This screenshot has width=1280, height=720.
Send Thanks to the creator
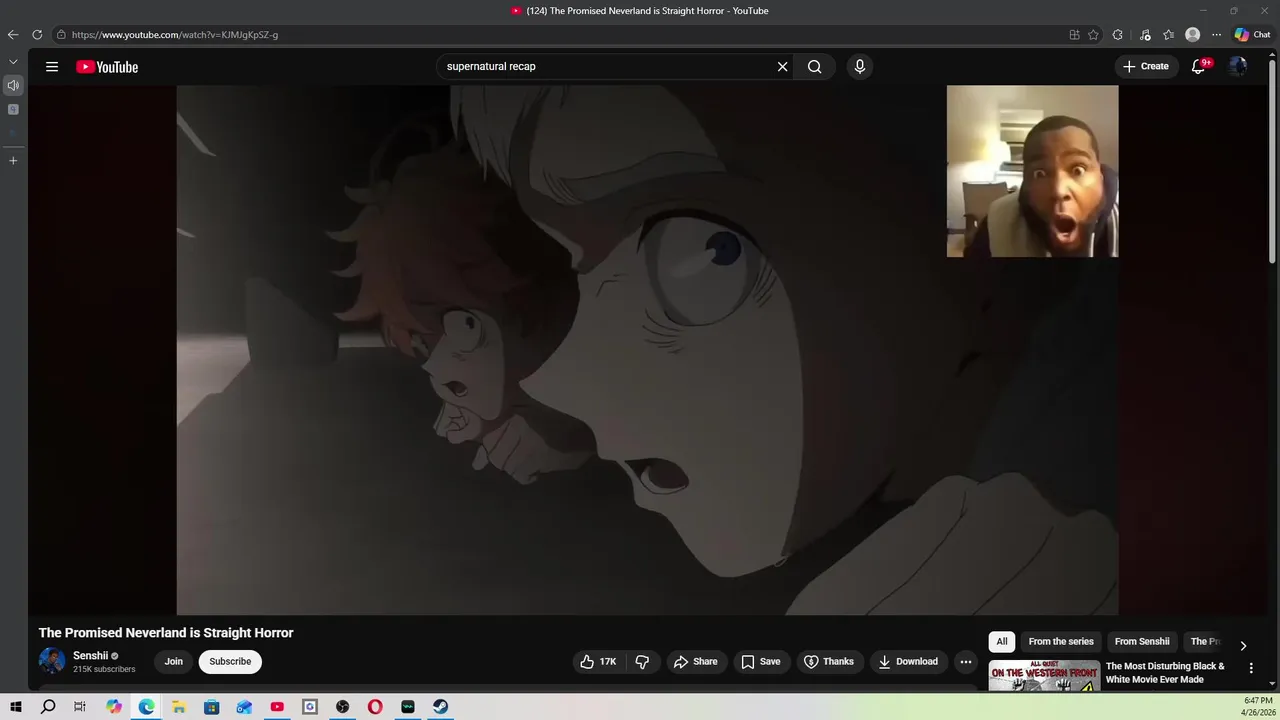click(829, 662)
